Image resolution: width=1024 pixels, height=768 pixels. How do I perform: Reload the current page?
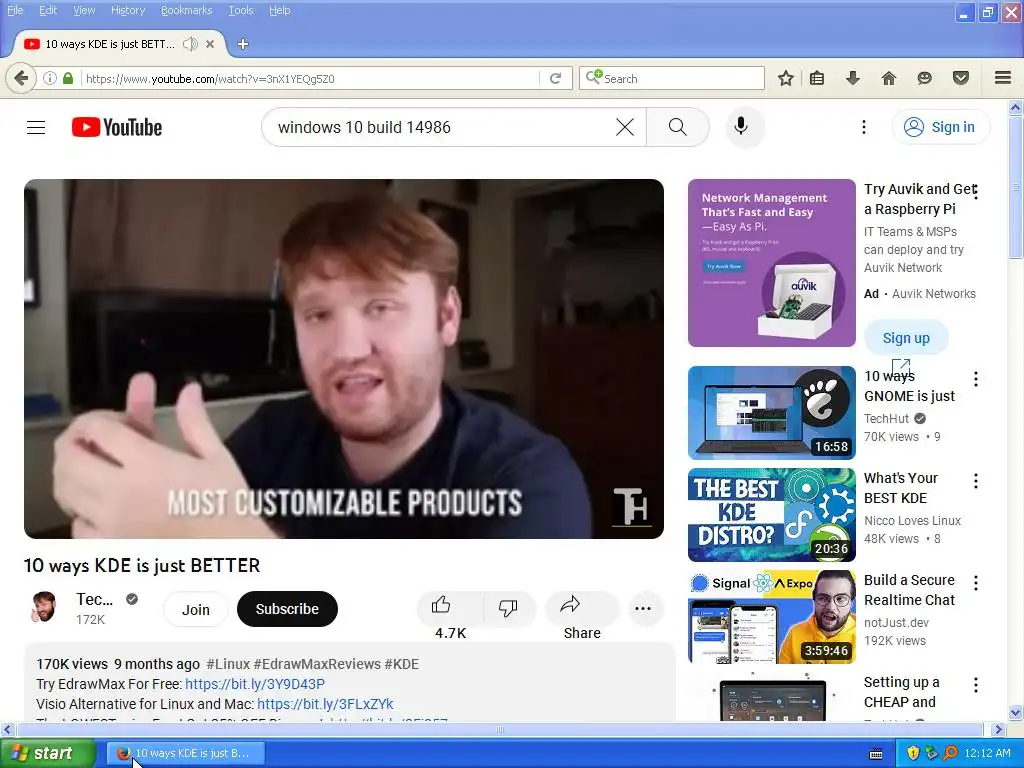pos(556,78)
